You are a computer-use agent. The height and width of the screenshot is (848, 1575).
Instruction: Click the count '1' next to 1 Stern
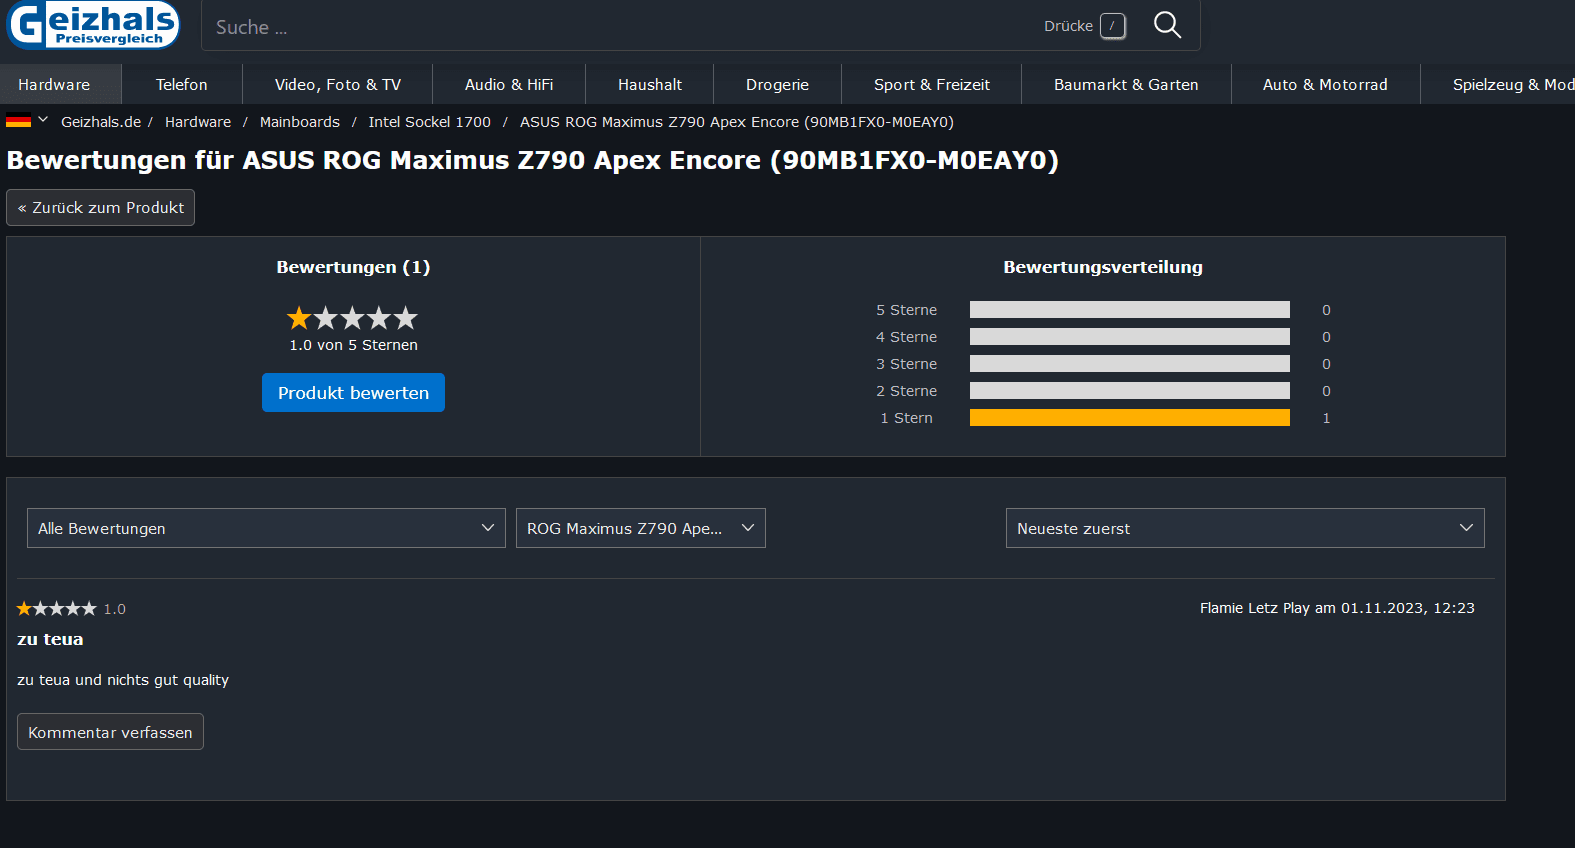click(1326, 418)
